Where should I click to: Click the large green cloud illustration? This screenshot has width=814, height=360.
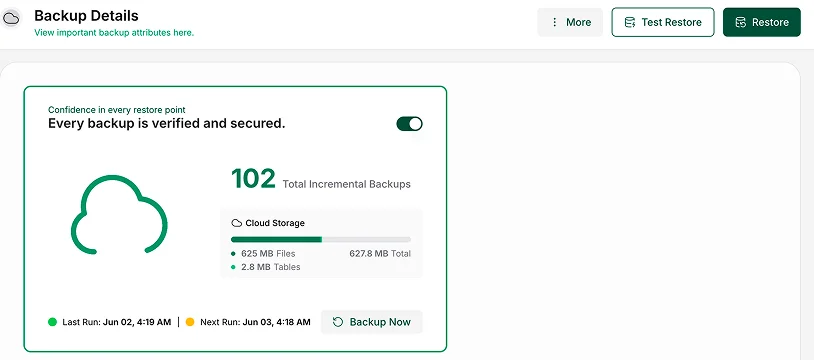(119, 215)
